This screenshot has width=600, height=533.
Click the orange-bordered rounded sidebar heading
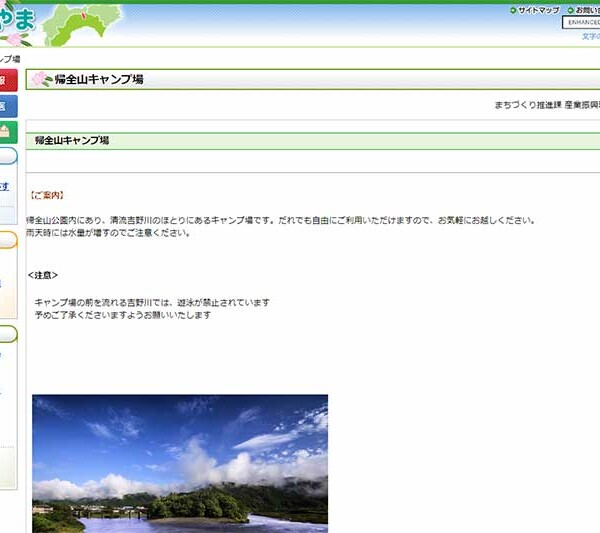click(x=8, y=240)
